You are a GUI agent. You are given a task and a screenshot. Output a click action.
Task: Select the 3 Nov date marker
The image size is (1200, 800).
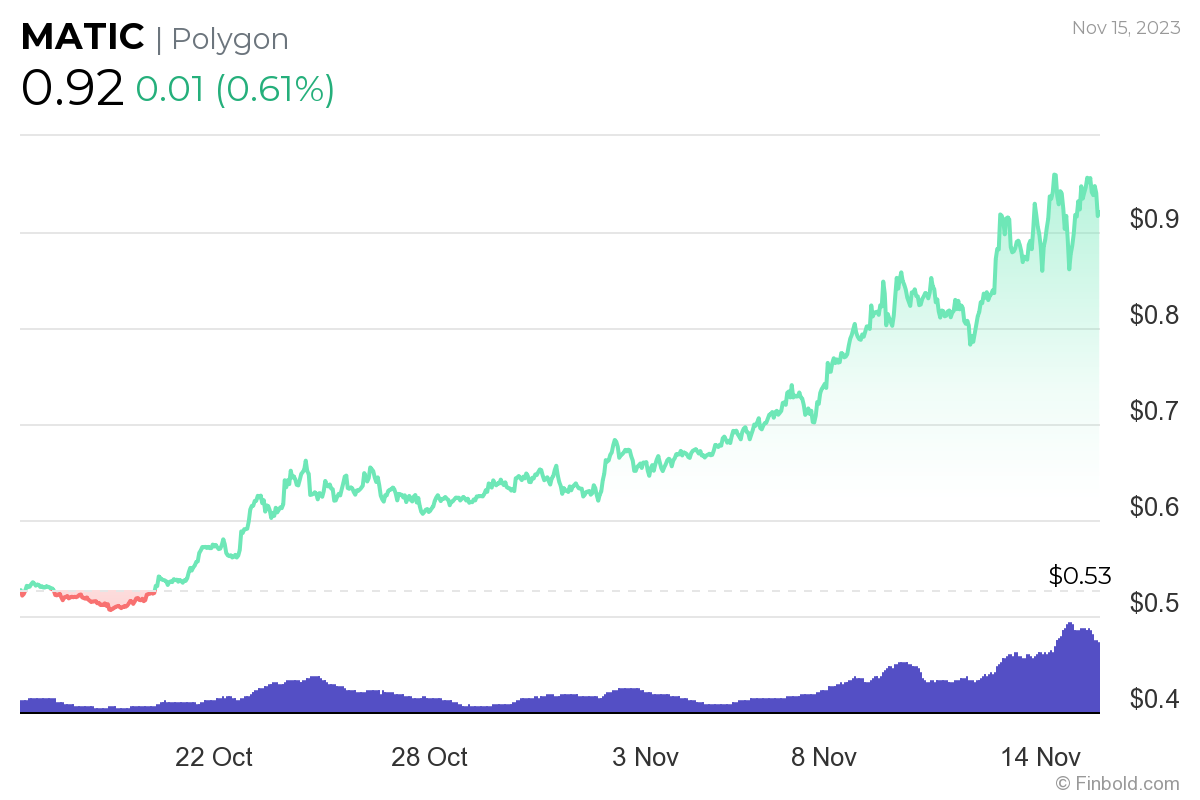[644, 757]
